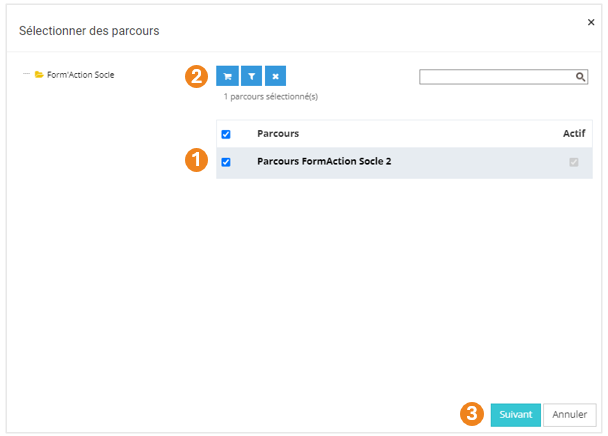Click the blue X clear selection icon
The height and width of the screenshot is (436, 608).
point(276,76)
